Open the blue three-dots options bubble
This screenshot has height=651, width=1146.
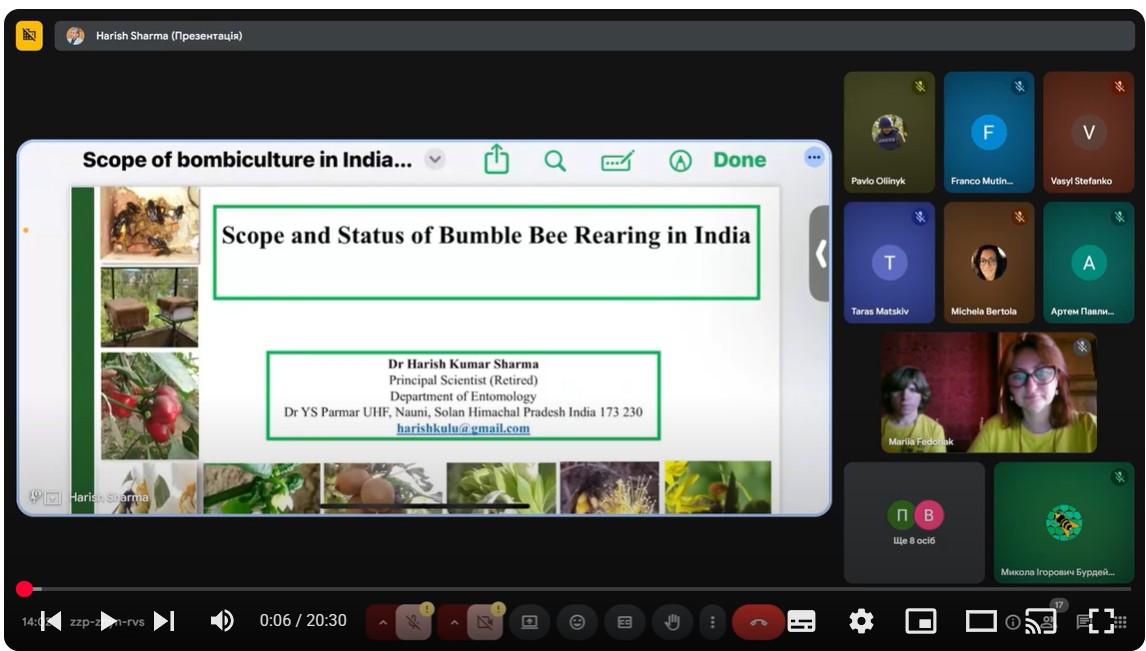813,157
